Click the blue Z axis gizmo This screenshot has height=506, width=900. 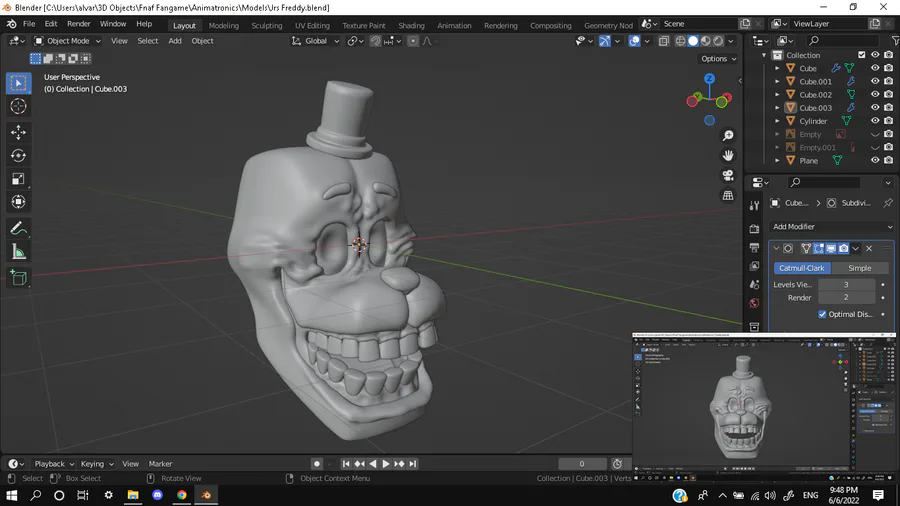709,79
